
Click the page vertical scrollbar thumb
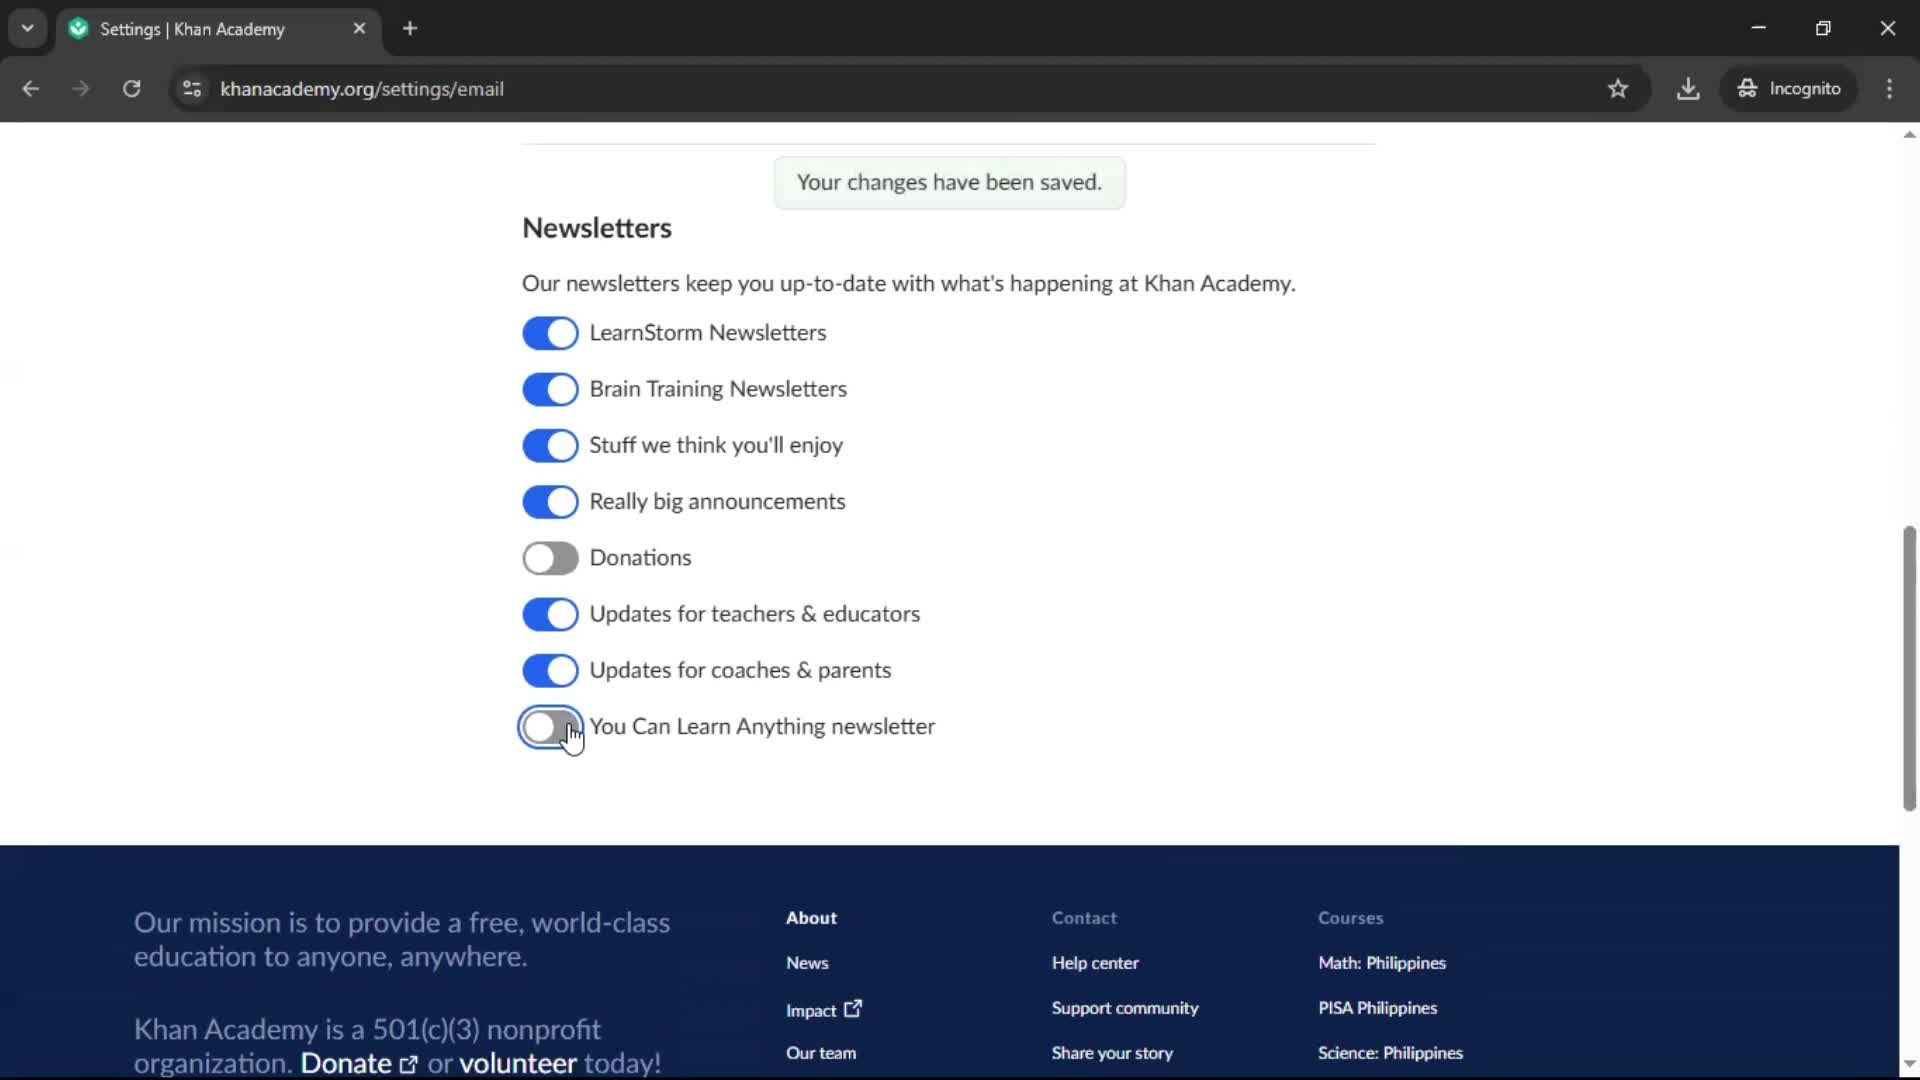[1909, 668]
